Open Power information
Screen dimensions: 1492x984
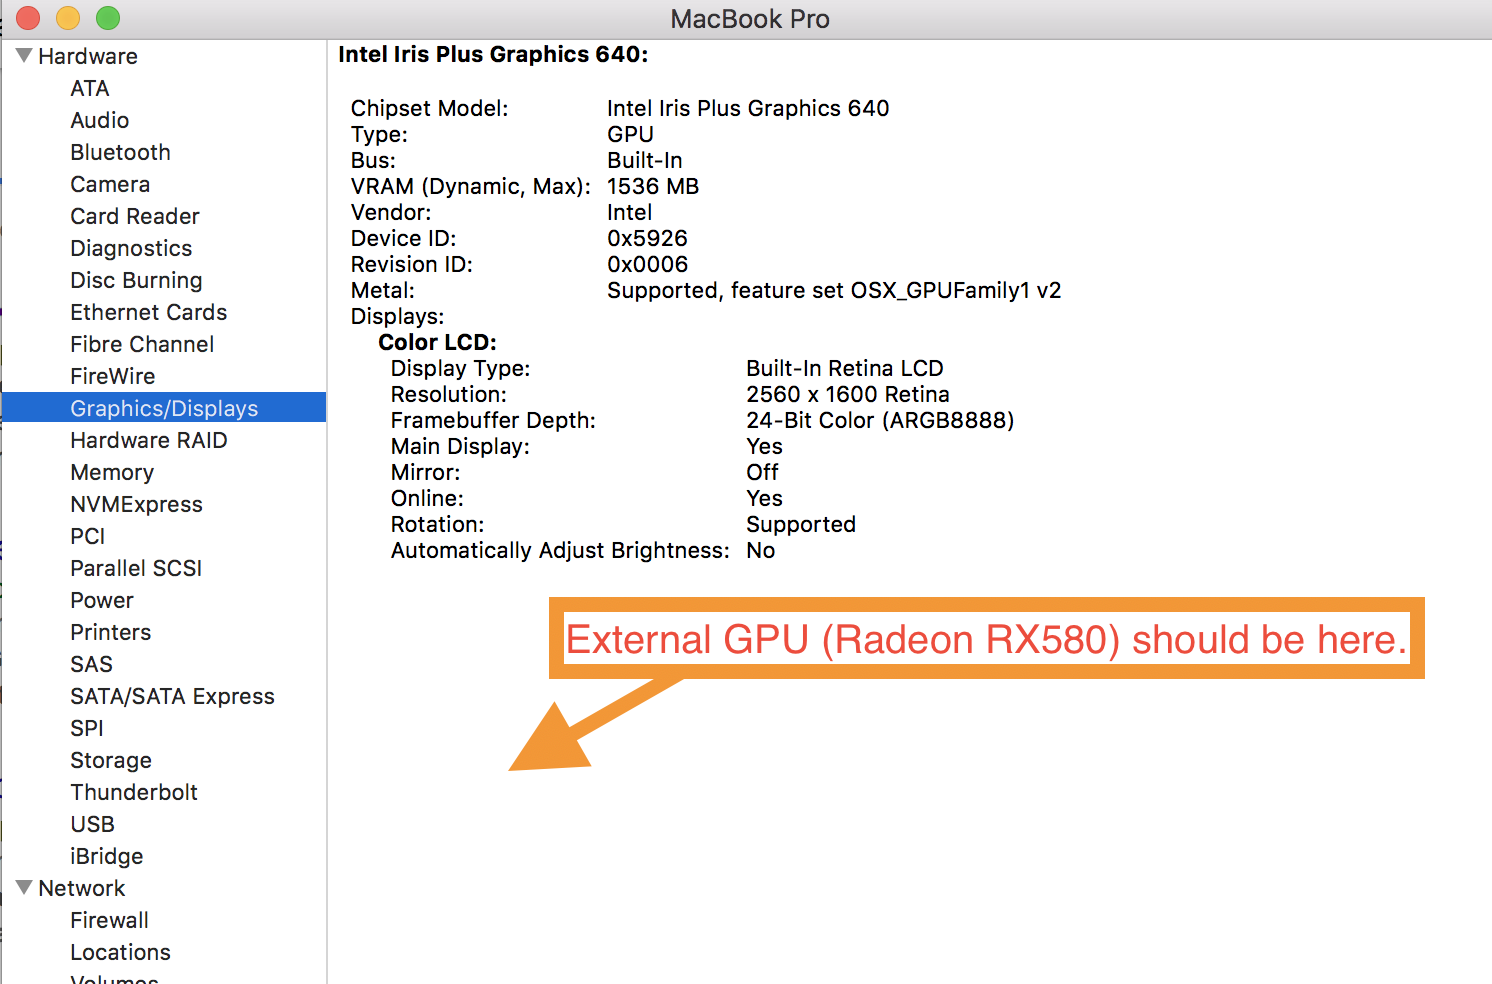point(102,600)
